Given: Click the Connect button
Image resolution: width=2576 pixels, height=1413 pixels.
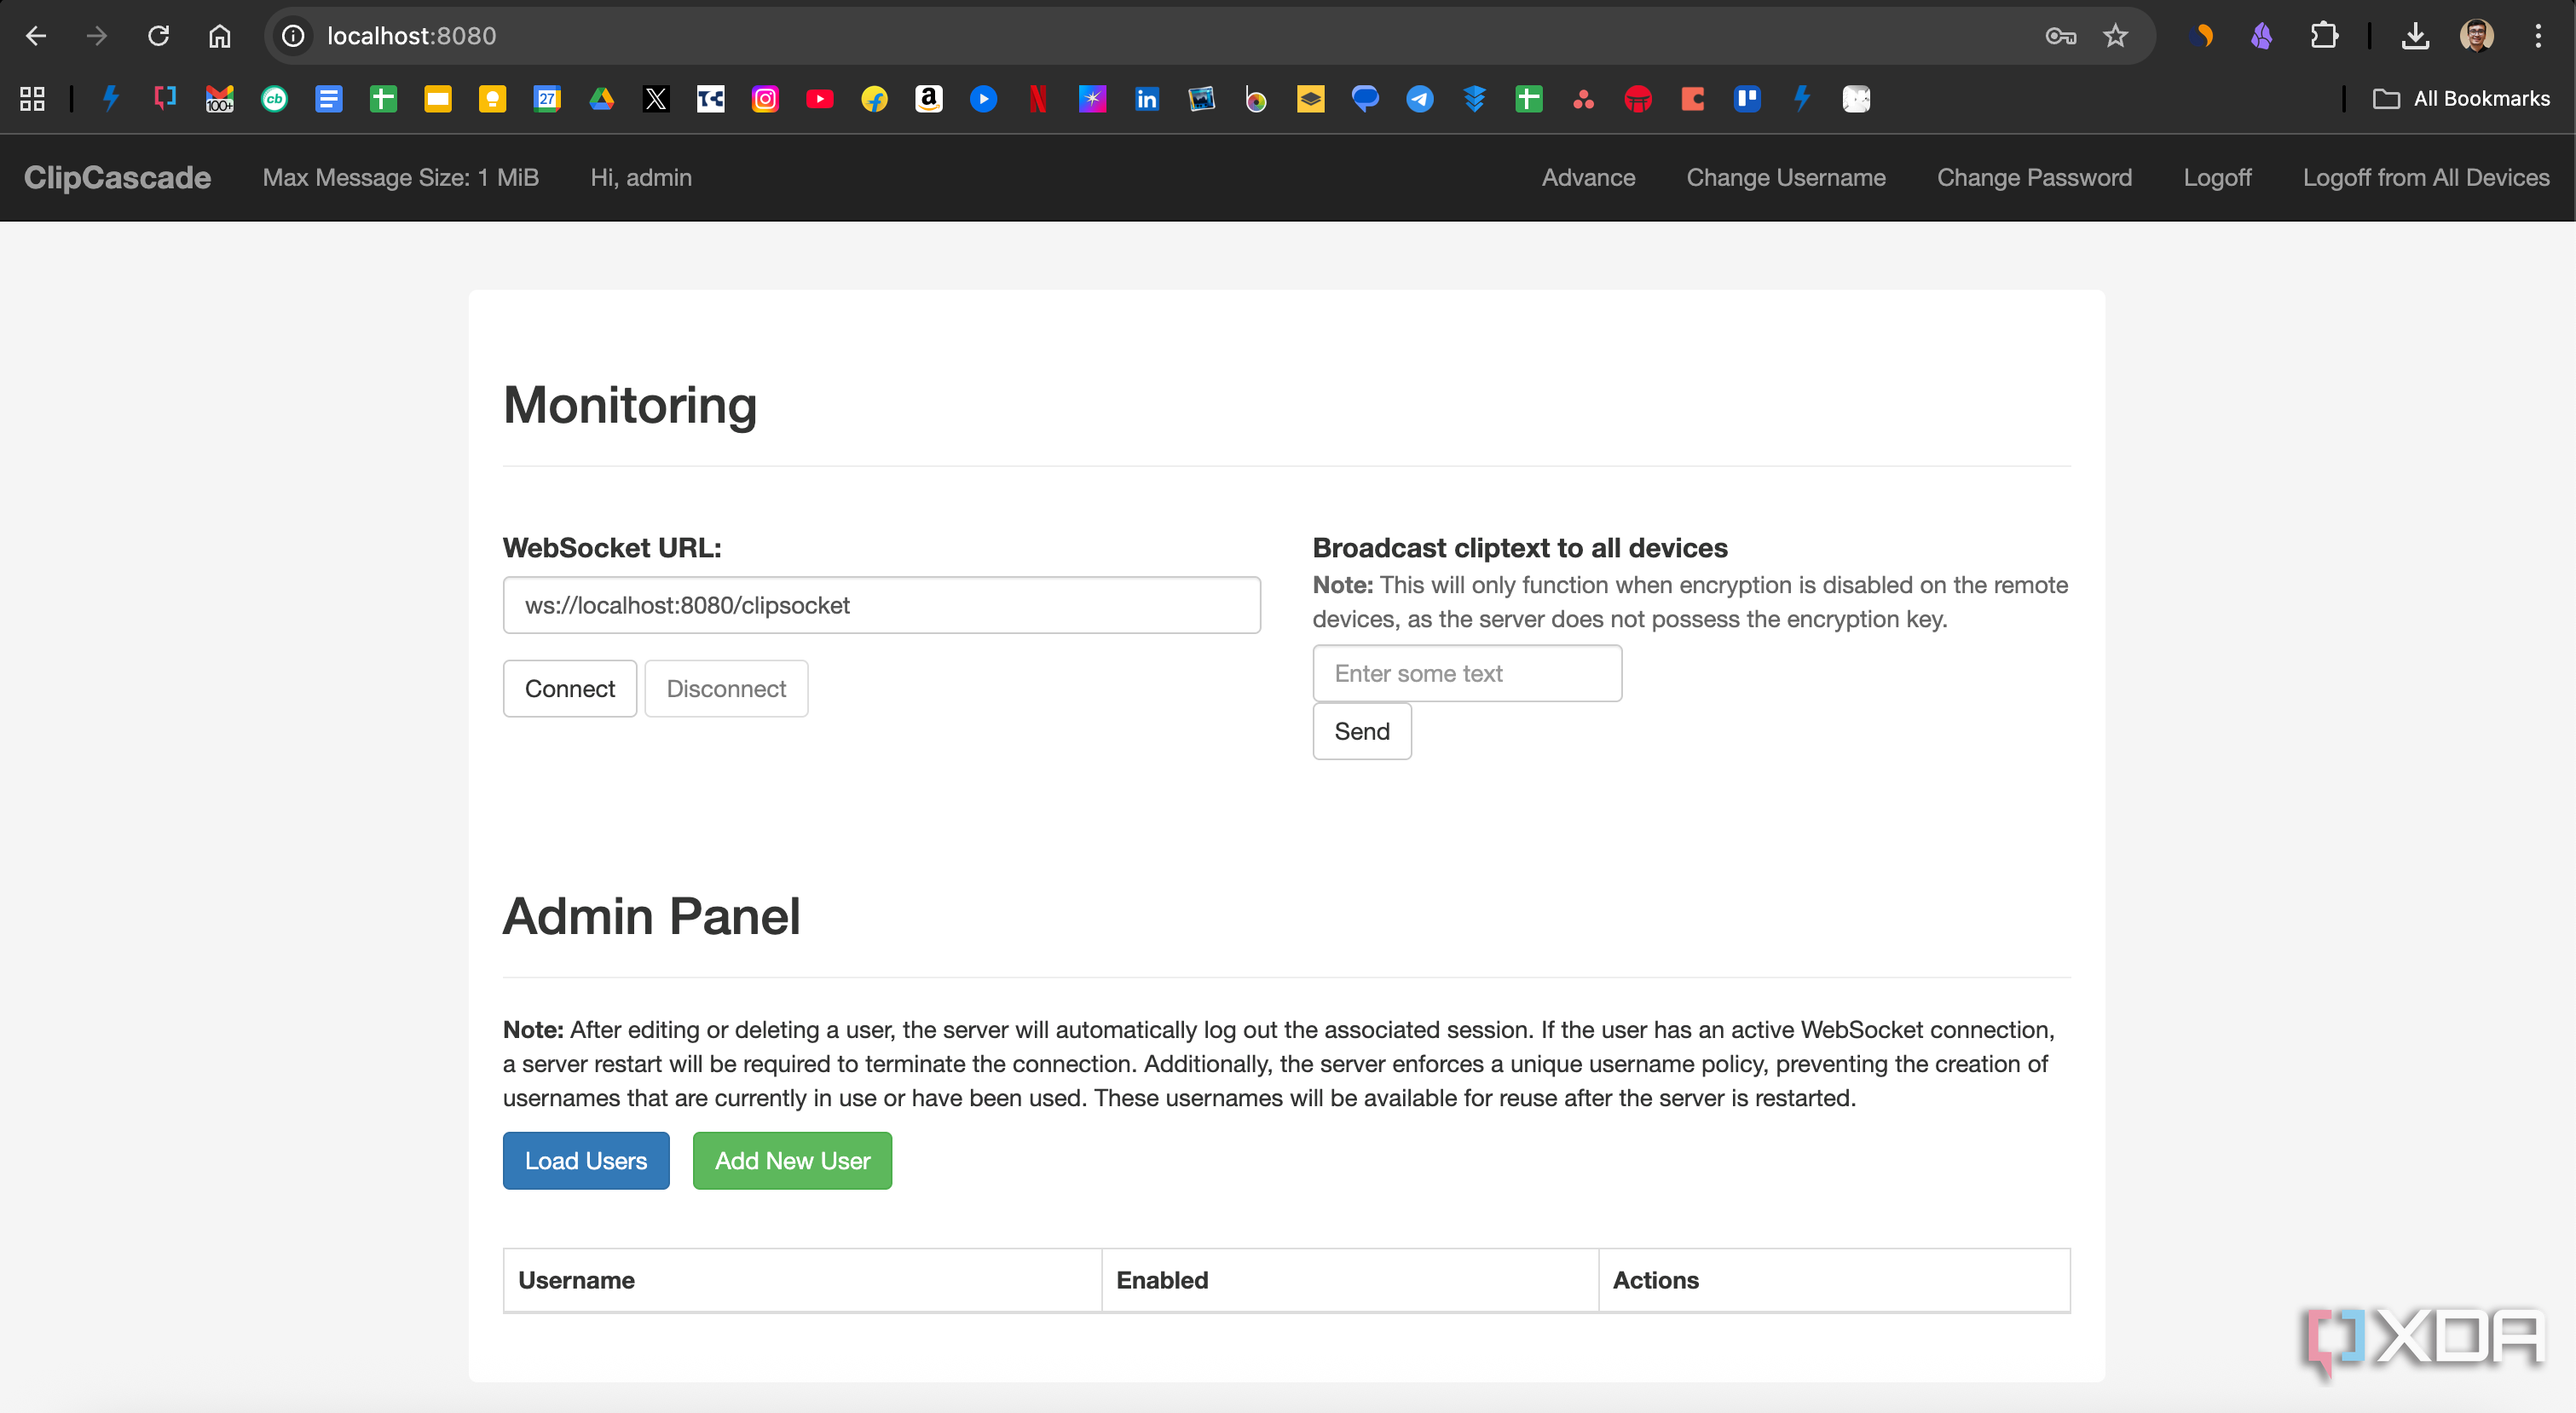Looking at the screenshot, I should tap(570, 688).
